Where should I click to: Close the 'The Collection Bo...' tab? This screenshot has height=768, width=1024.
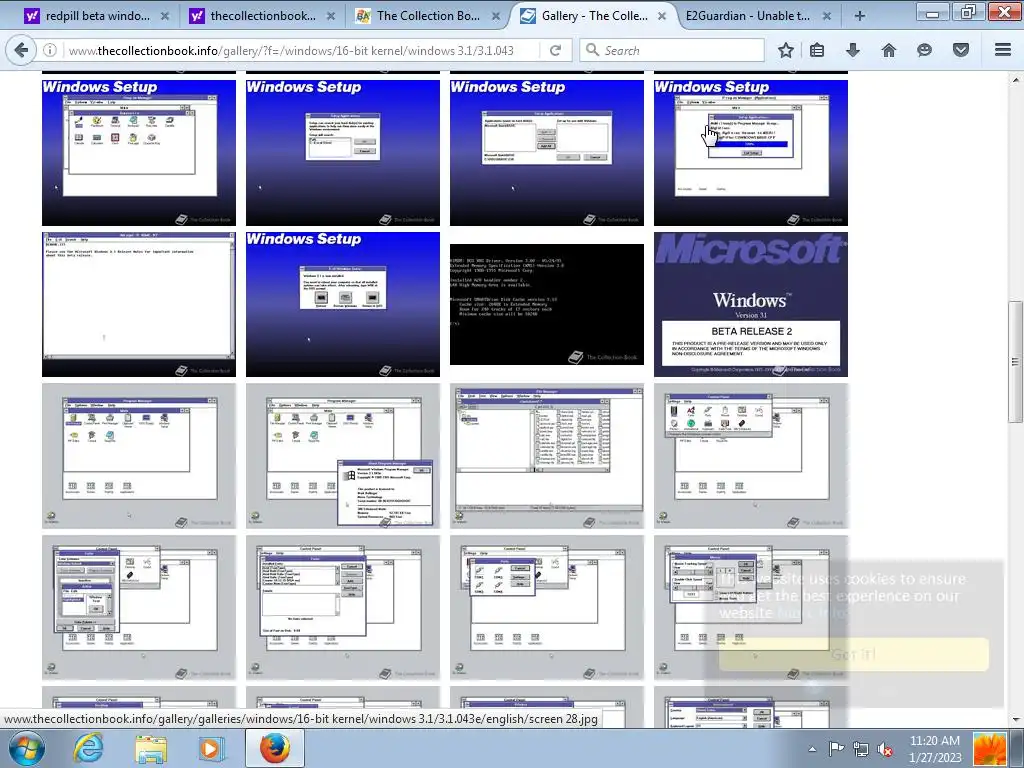(x=496, y=16)
